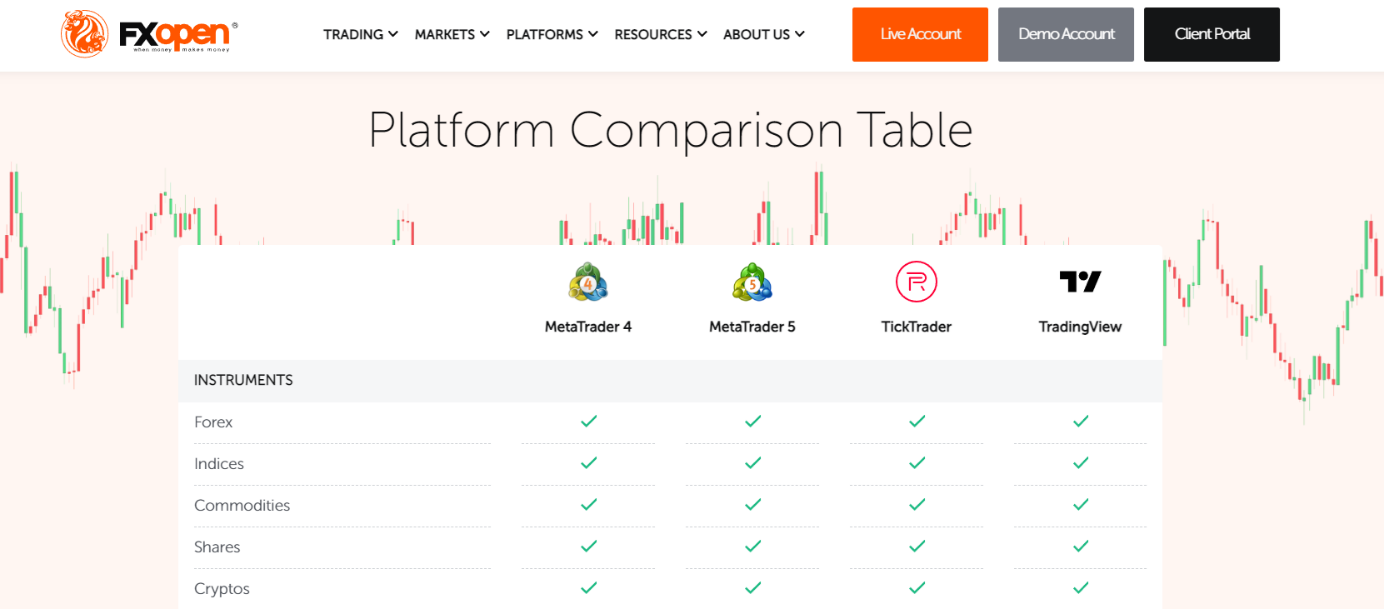The height and width of the screenshot is (609, 1384).
Task: Toggle the Forex checkmark under TickTrader
Action: tap(916, 421)
